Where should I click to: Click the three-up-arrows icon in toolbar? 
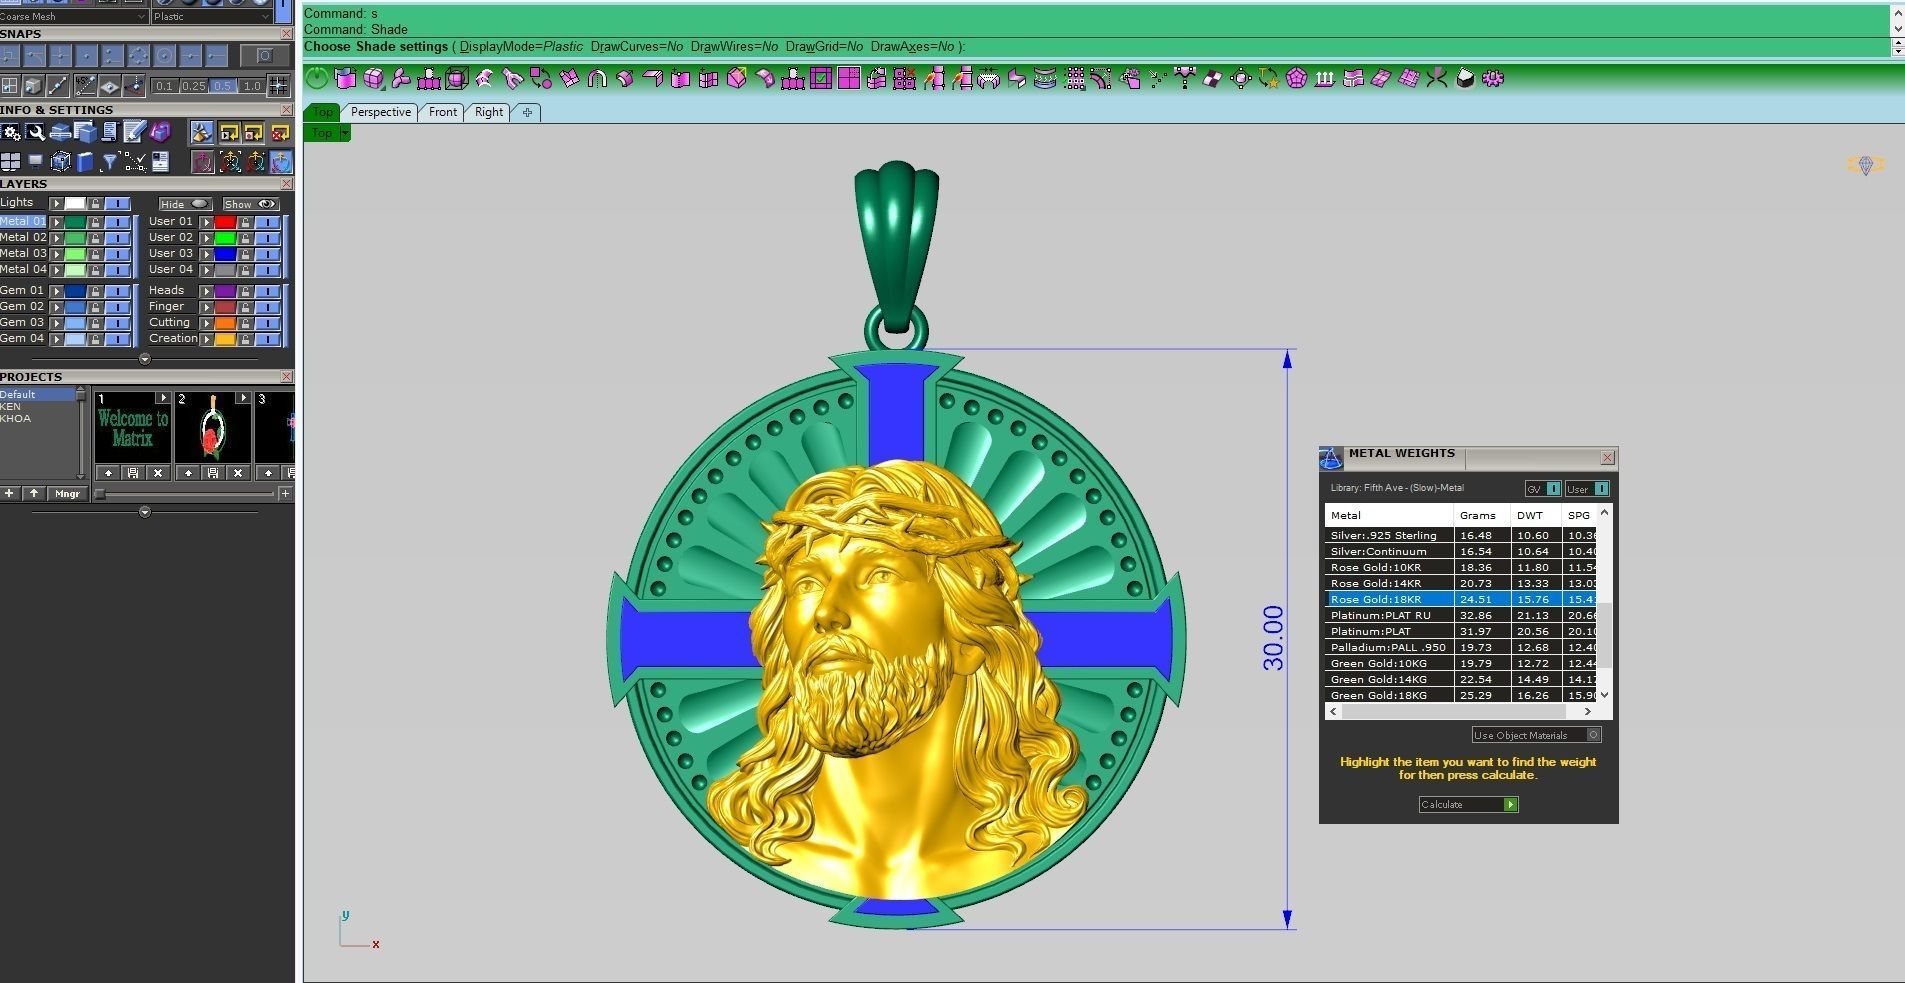coord(1325,78)
